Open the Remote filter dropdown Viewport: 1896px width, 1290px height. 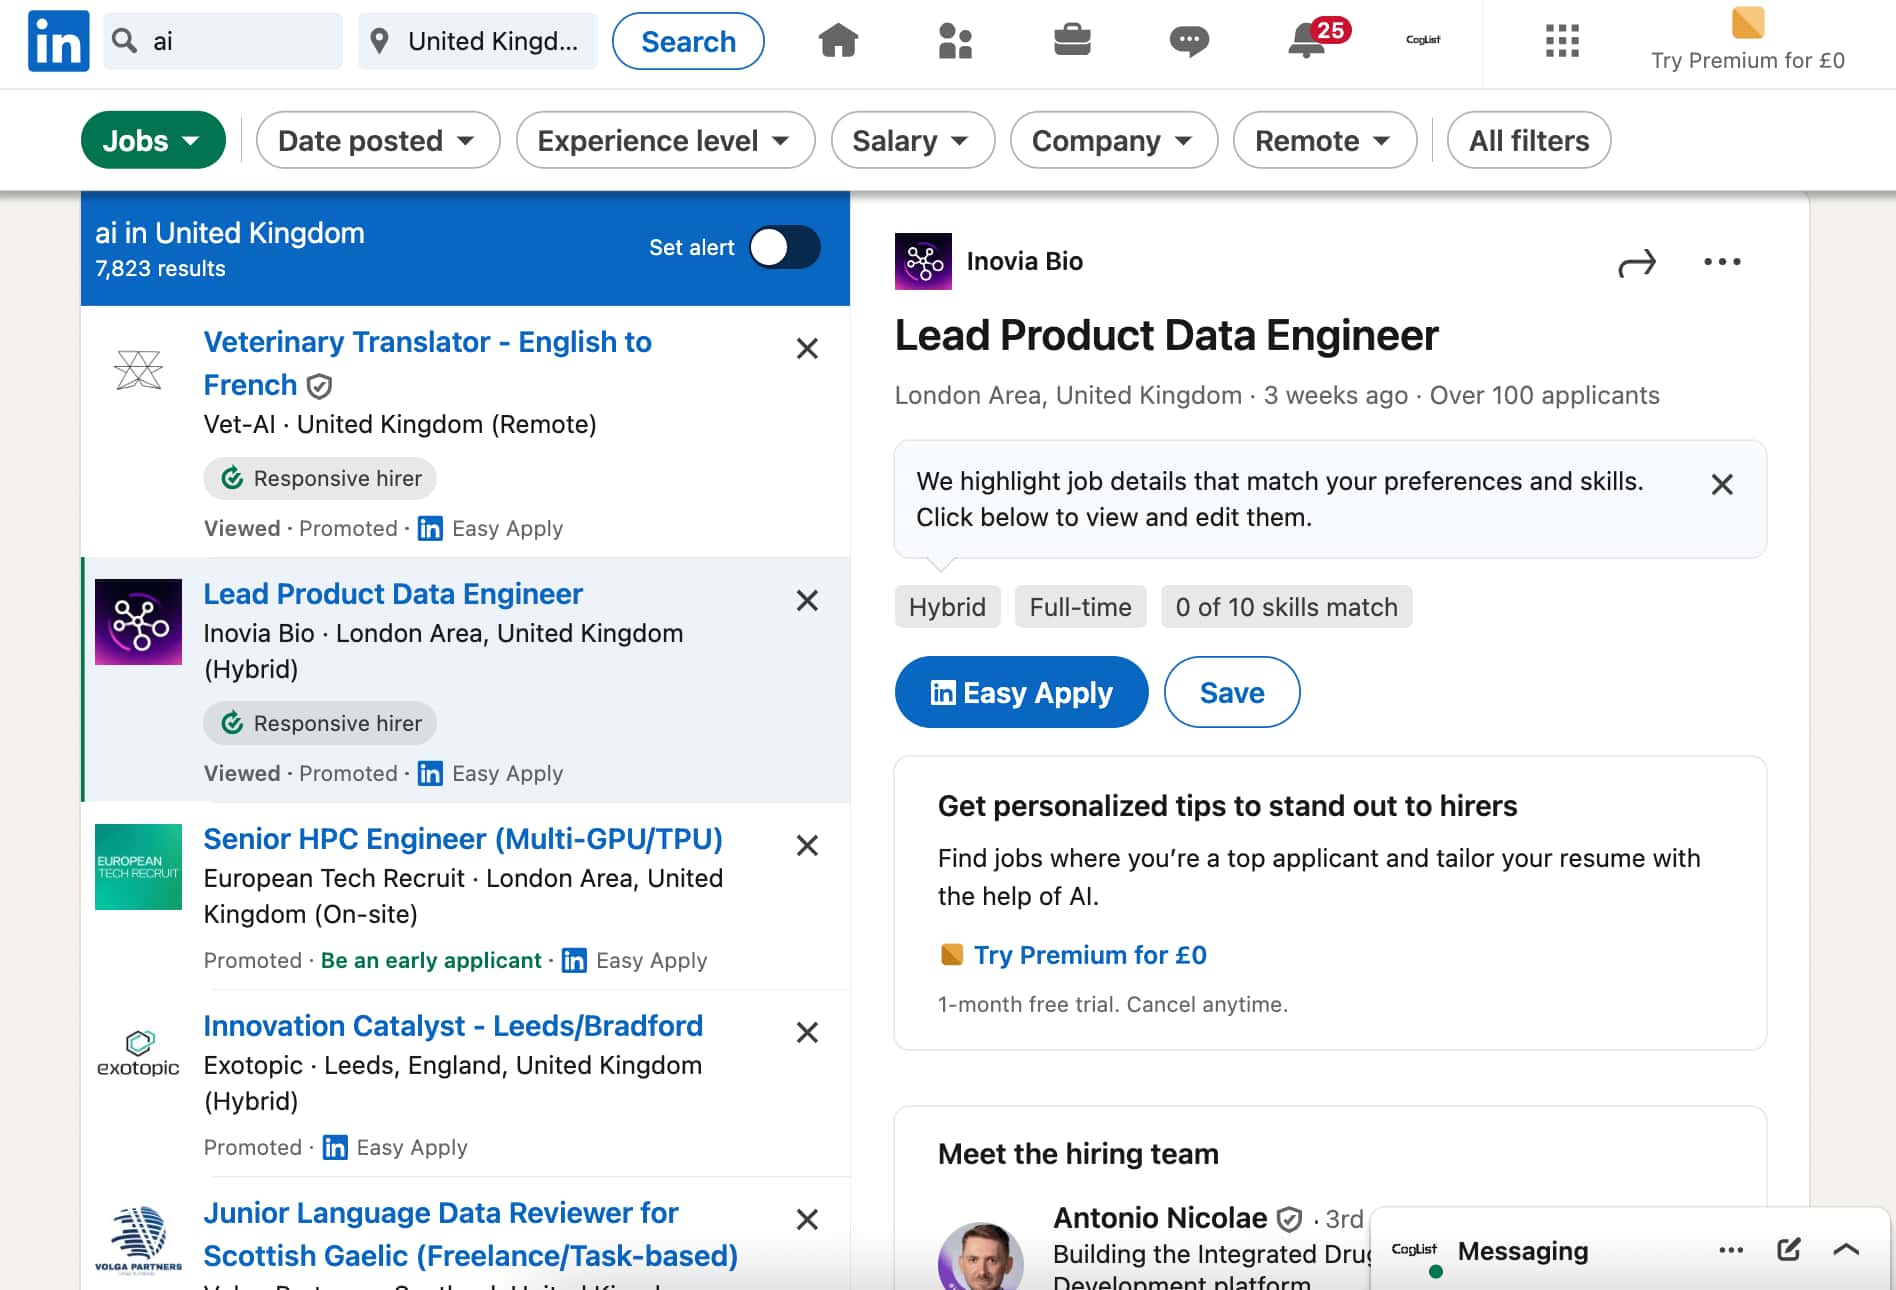(x=1325, y=140)
